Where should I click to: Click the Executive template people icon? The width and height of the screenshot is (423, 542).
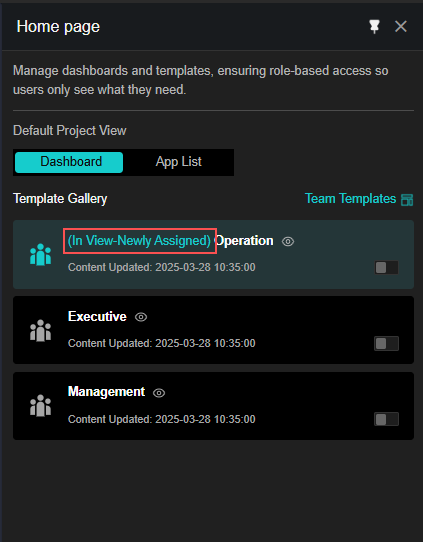40,330
